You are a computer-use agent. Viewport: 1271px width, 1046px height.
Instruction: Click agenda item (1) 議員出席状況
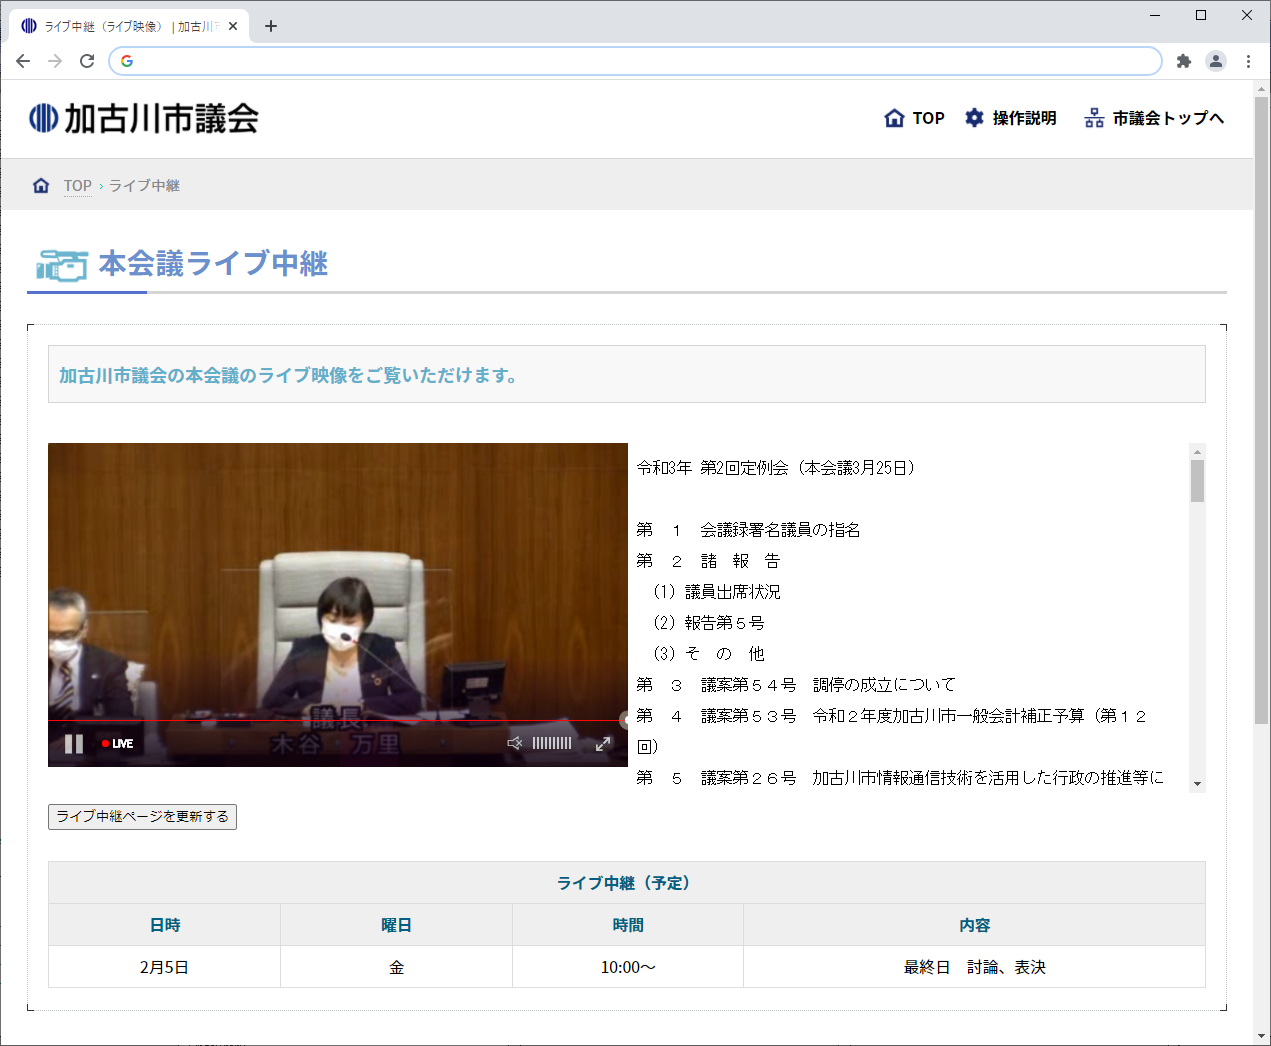point(716,592)
